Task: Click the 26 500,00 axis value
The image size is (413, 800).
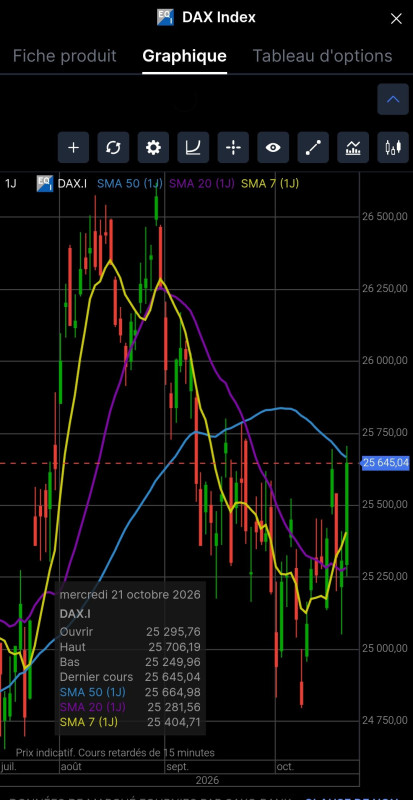Action: tap(385, 217)
